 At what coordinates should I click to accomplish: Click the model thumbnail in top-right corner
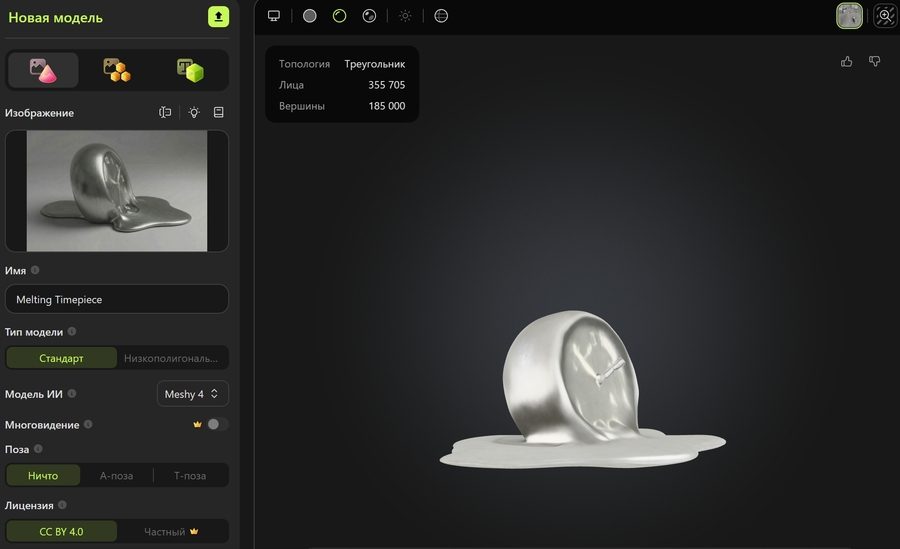point(849,16)
